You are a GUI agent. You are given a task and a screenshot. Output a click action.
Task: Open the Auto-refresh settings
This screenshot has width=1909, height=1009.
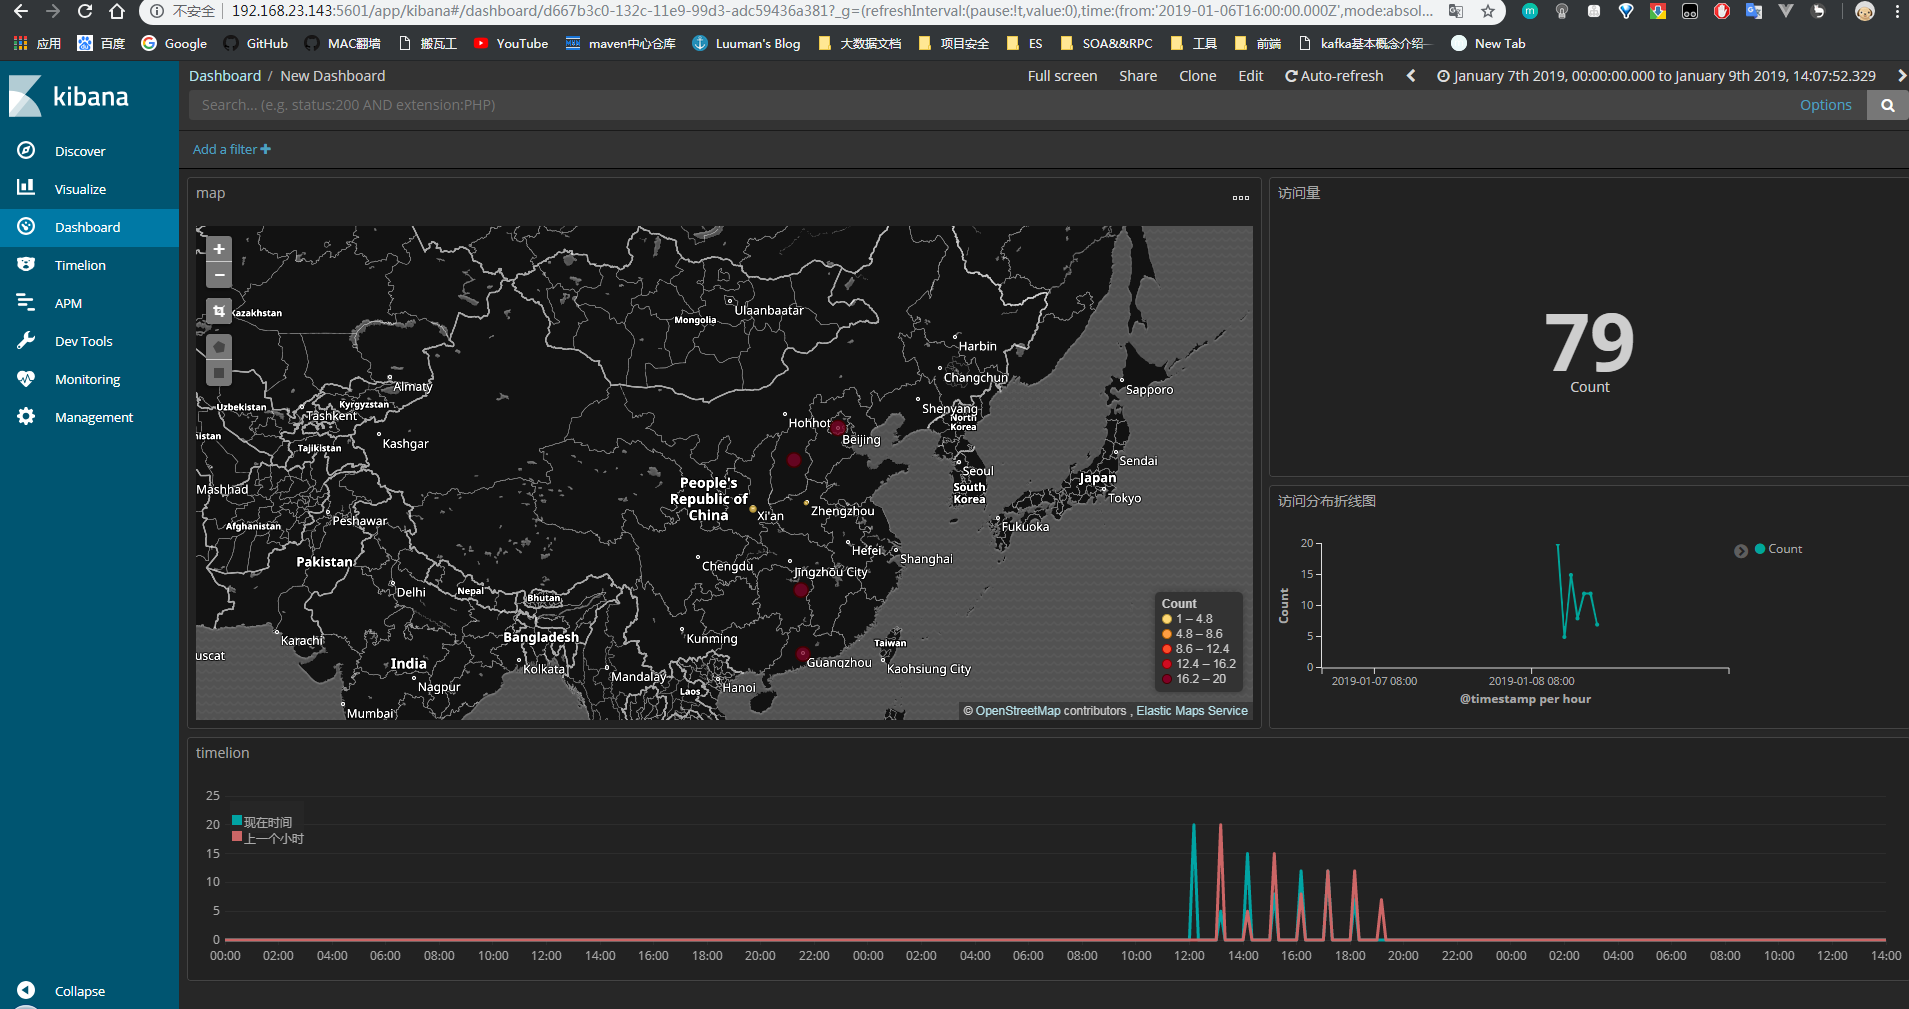[x=1334, y=76]
